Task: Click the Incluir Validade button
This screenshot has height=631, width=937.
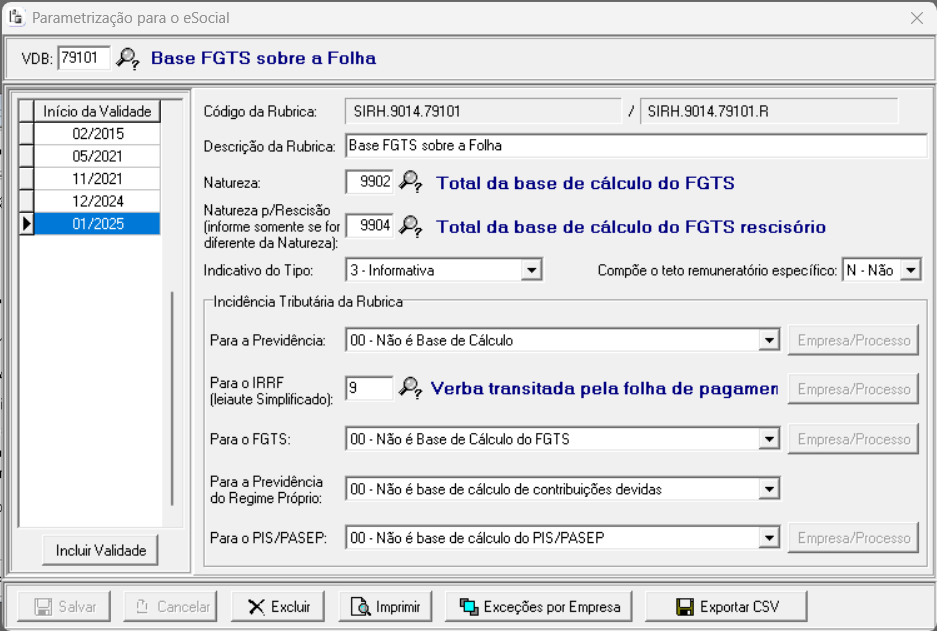Action: point(100,550)
